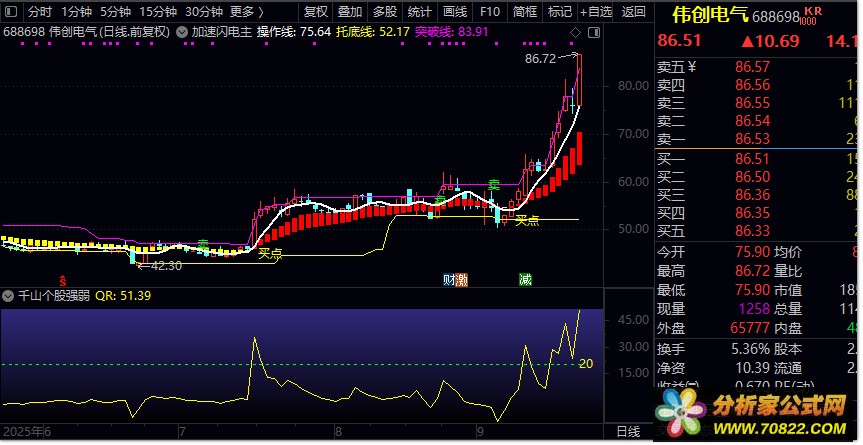The height and width of the screenshot is (445, 863).
Task: Open 千山个股强弱 indicator dropdown
Action: coord(9,296)
